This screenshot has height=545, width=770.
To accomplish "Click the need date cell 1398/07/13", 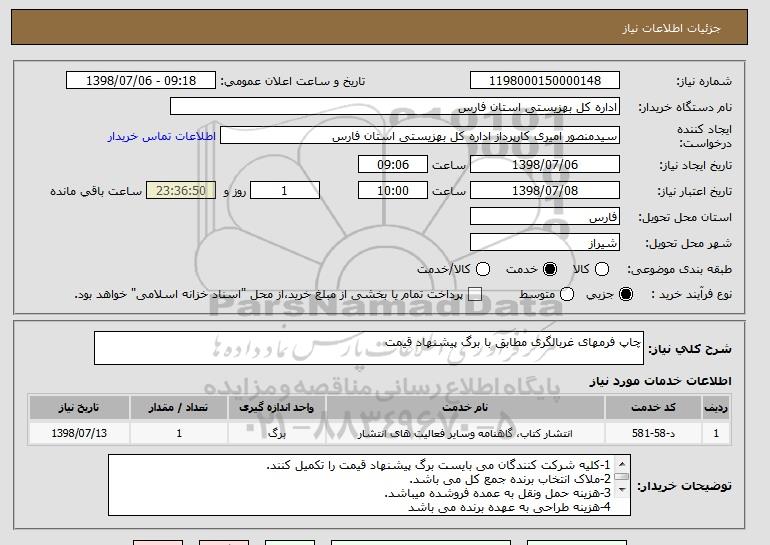I will (x=79, y=434).
